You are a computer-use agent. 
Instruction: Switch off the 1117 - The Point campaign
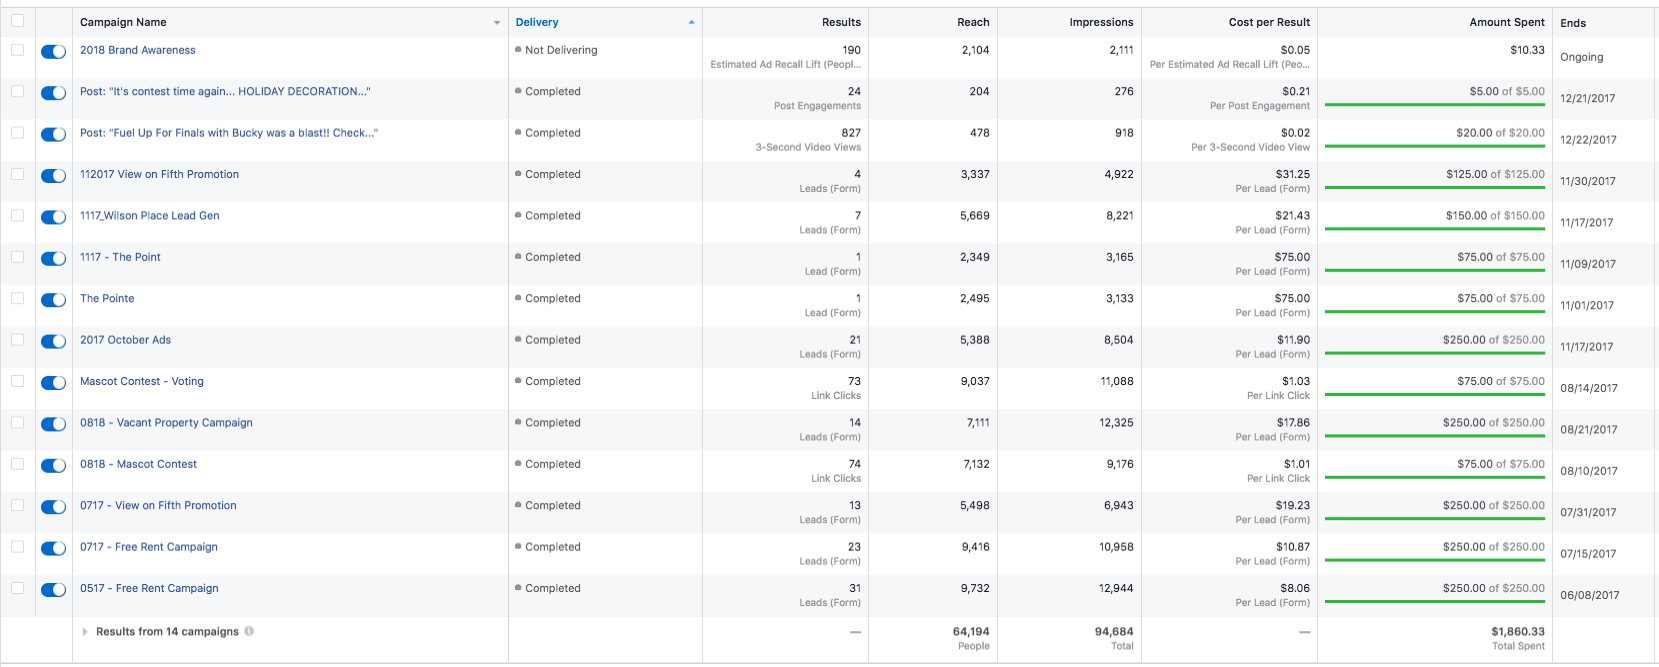pos(53,259)
